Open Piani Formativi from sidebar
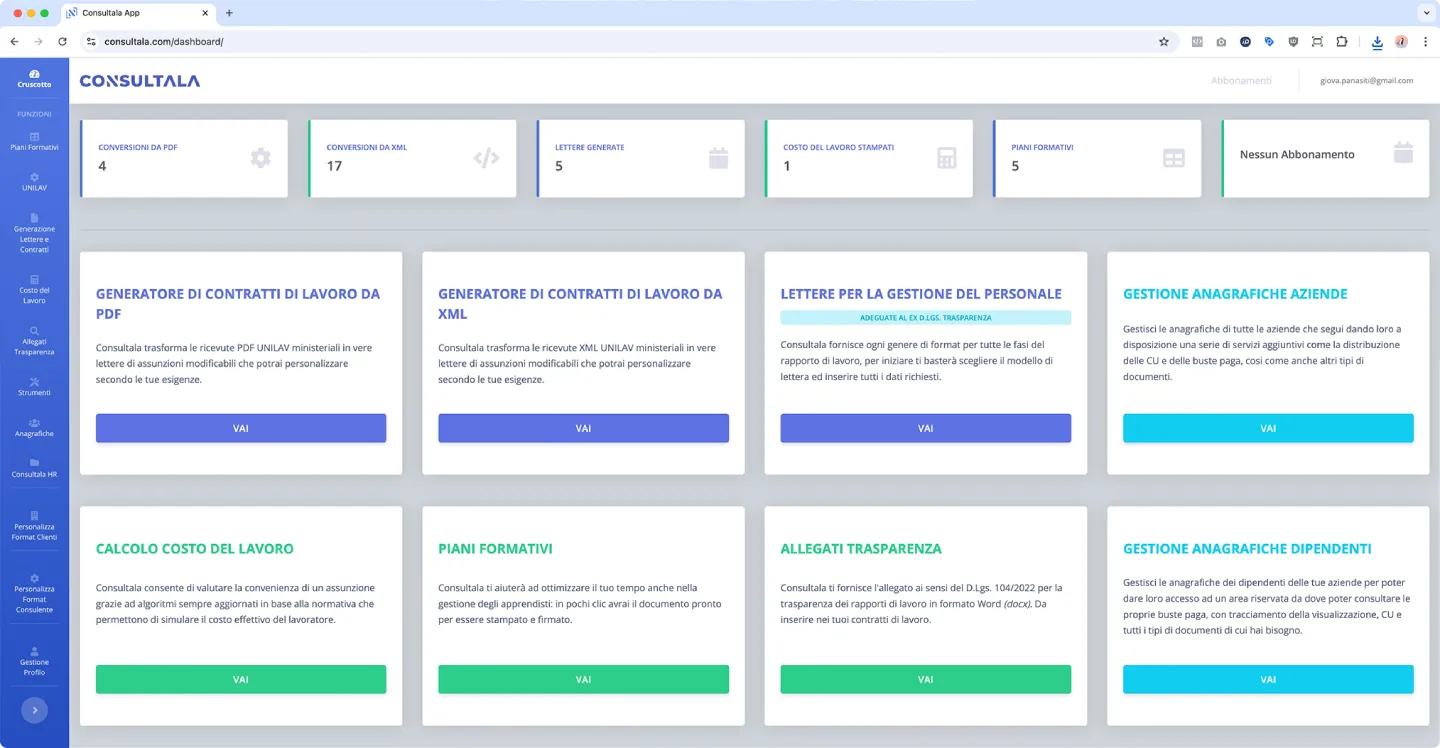 point(34,141)
